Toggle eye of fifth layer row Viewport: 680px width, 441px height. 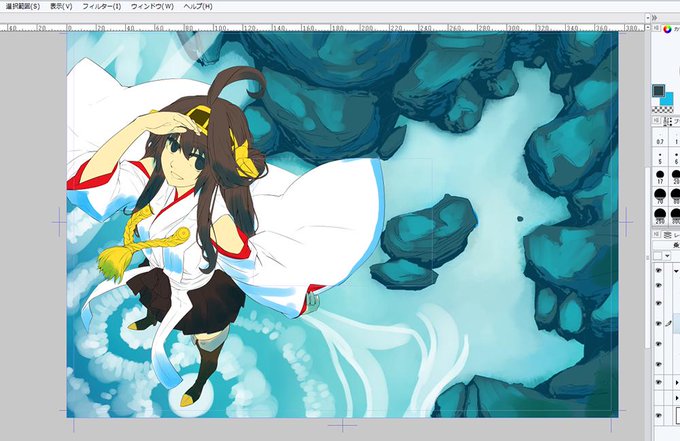pyautogui.click(x=659, y=344)
